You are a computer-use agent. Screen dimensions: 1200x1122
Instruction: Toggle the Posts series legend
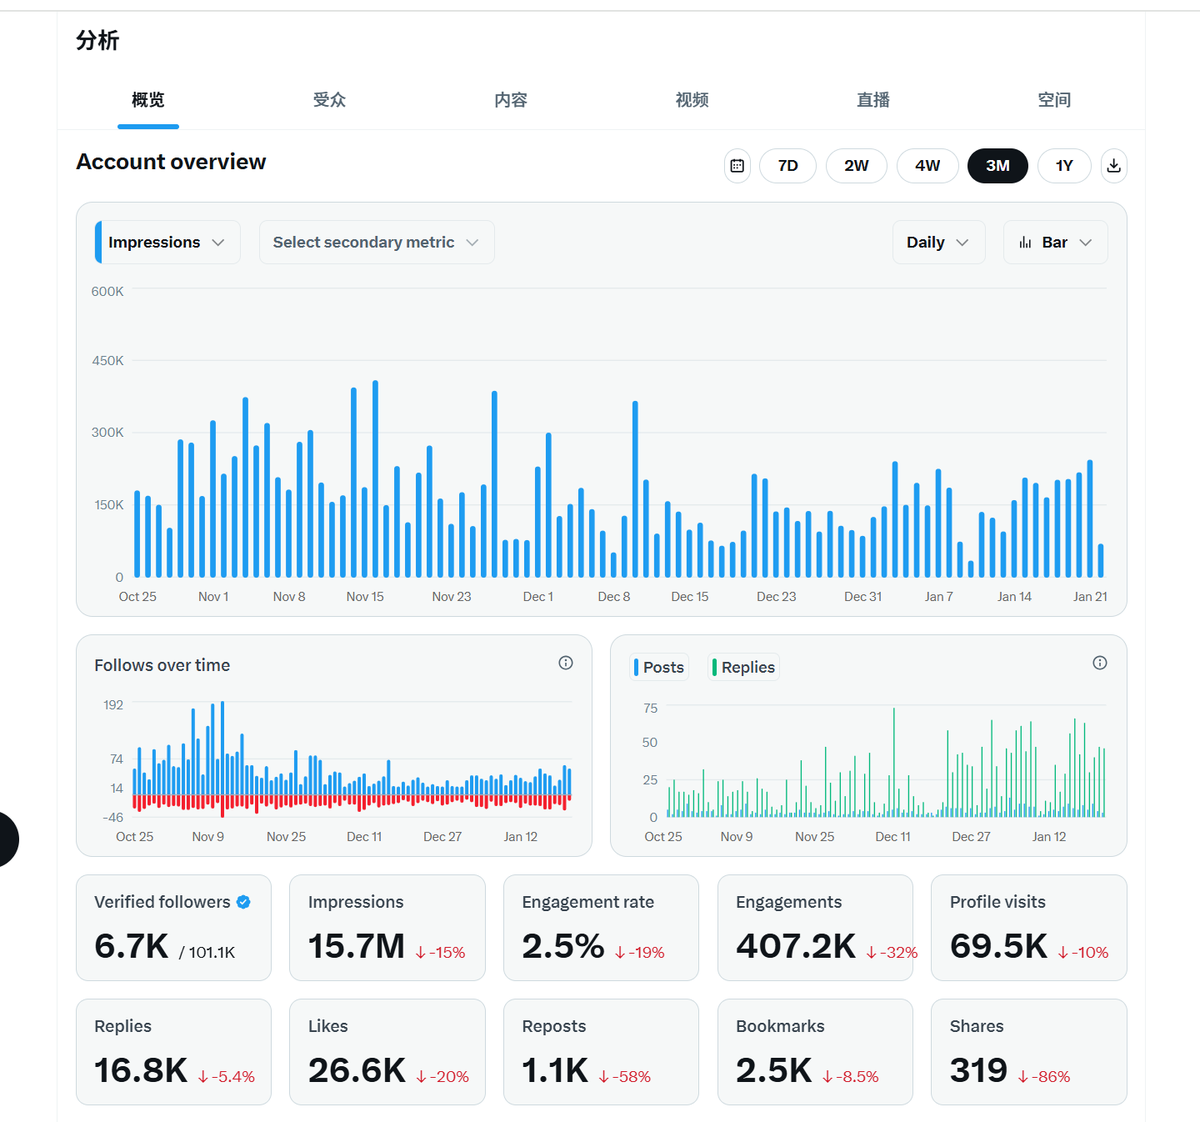(x=659, y=667)
